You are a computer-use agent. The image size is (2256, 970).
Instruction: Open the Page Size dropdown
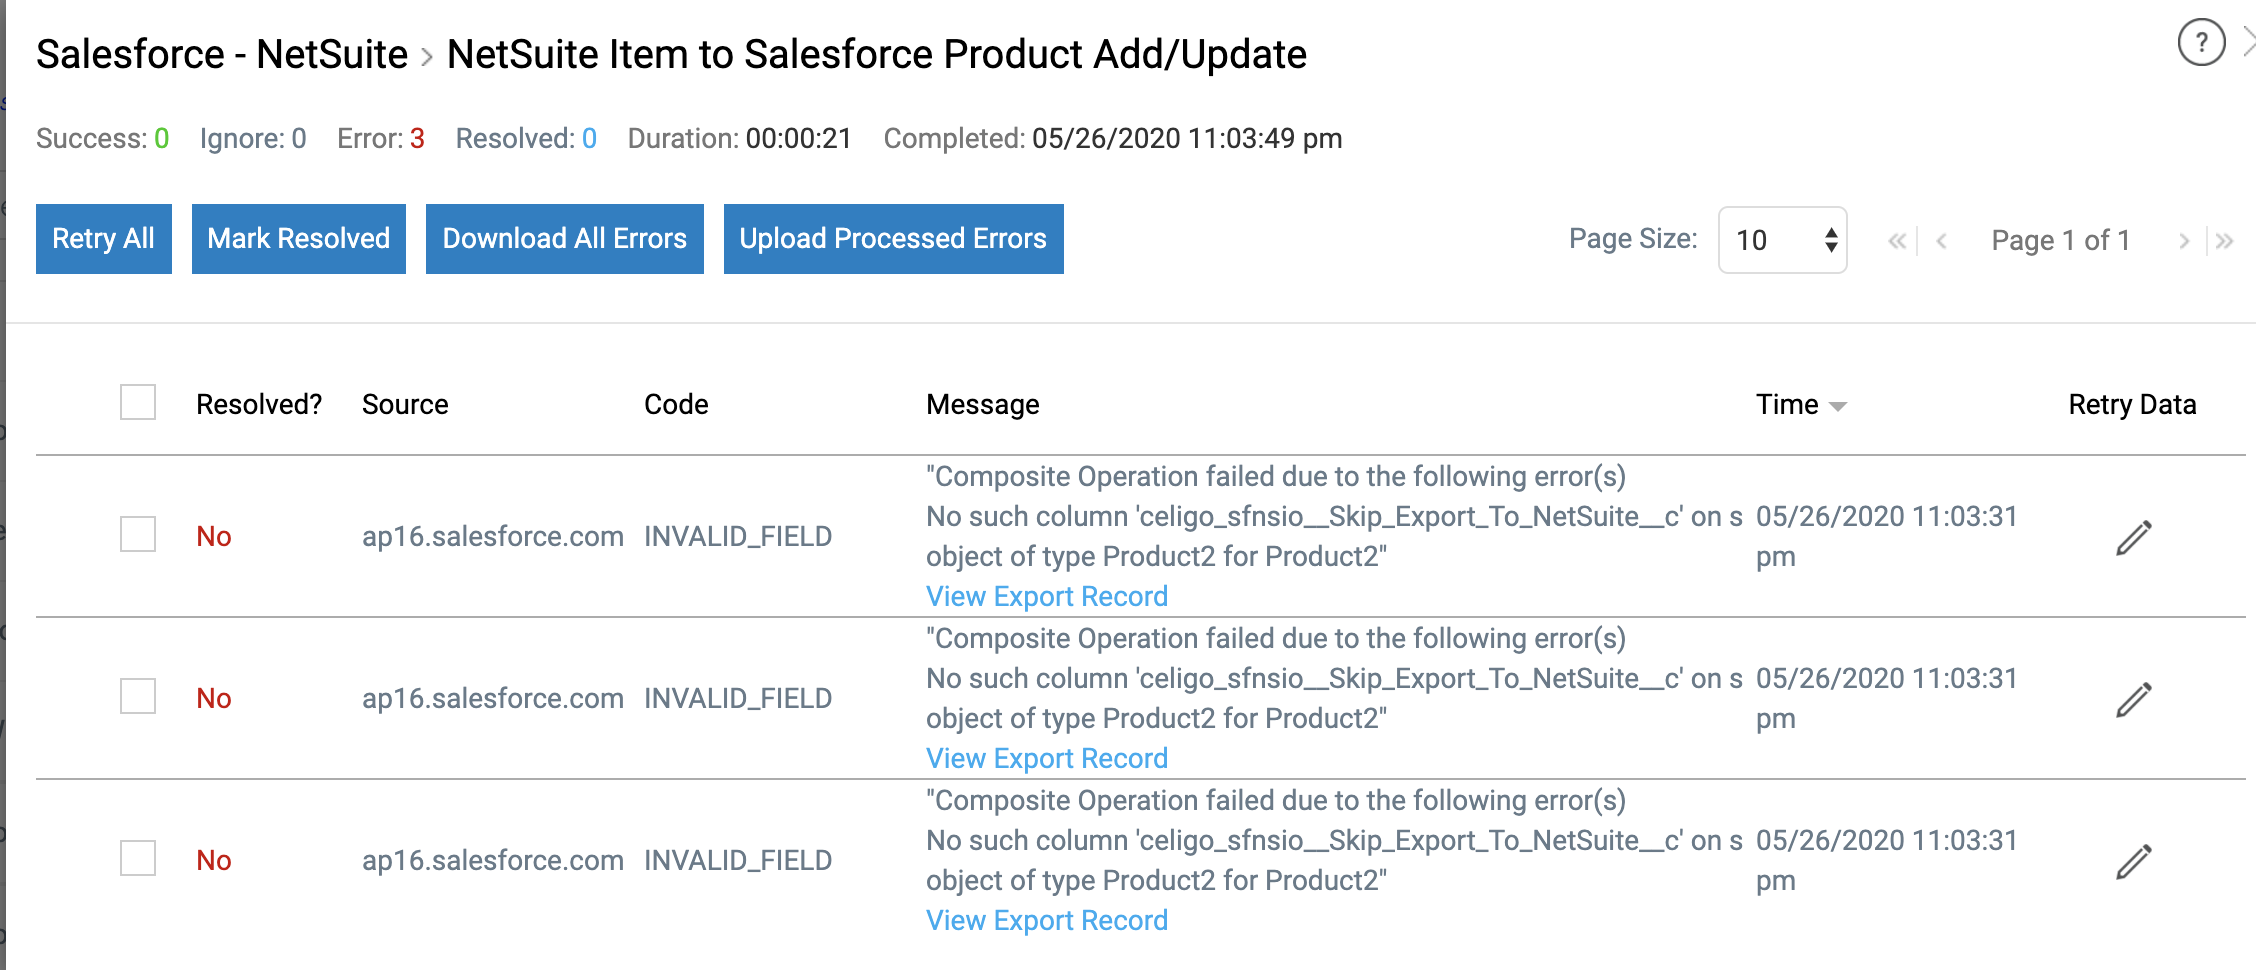point(1782,240)
